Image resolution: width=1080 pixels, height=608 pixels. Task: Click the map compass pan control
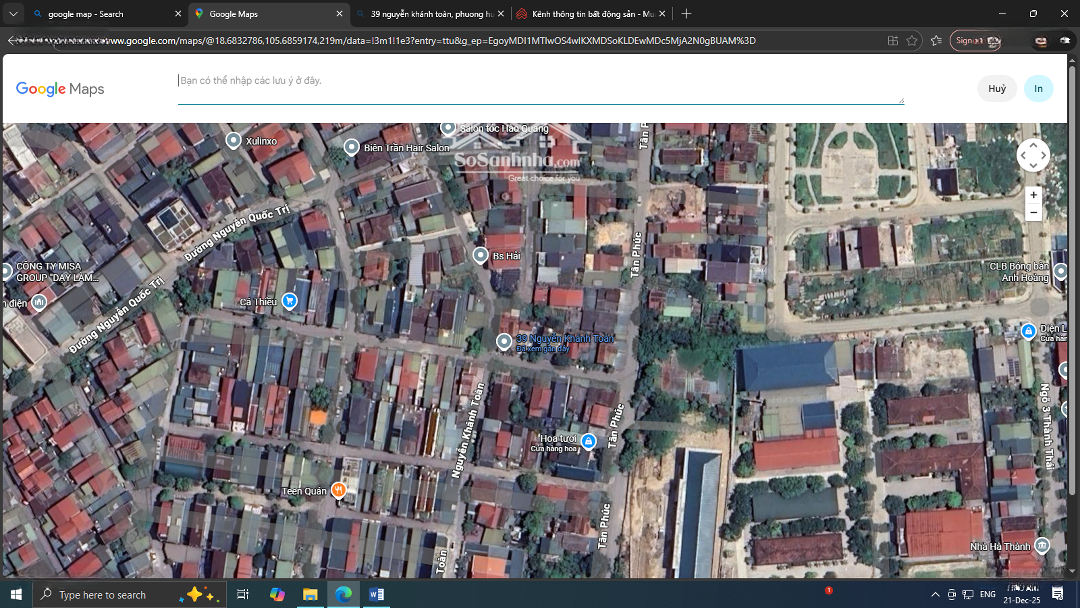(1033, 155)
